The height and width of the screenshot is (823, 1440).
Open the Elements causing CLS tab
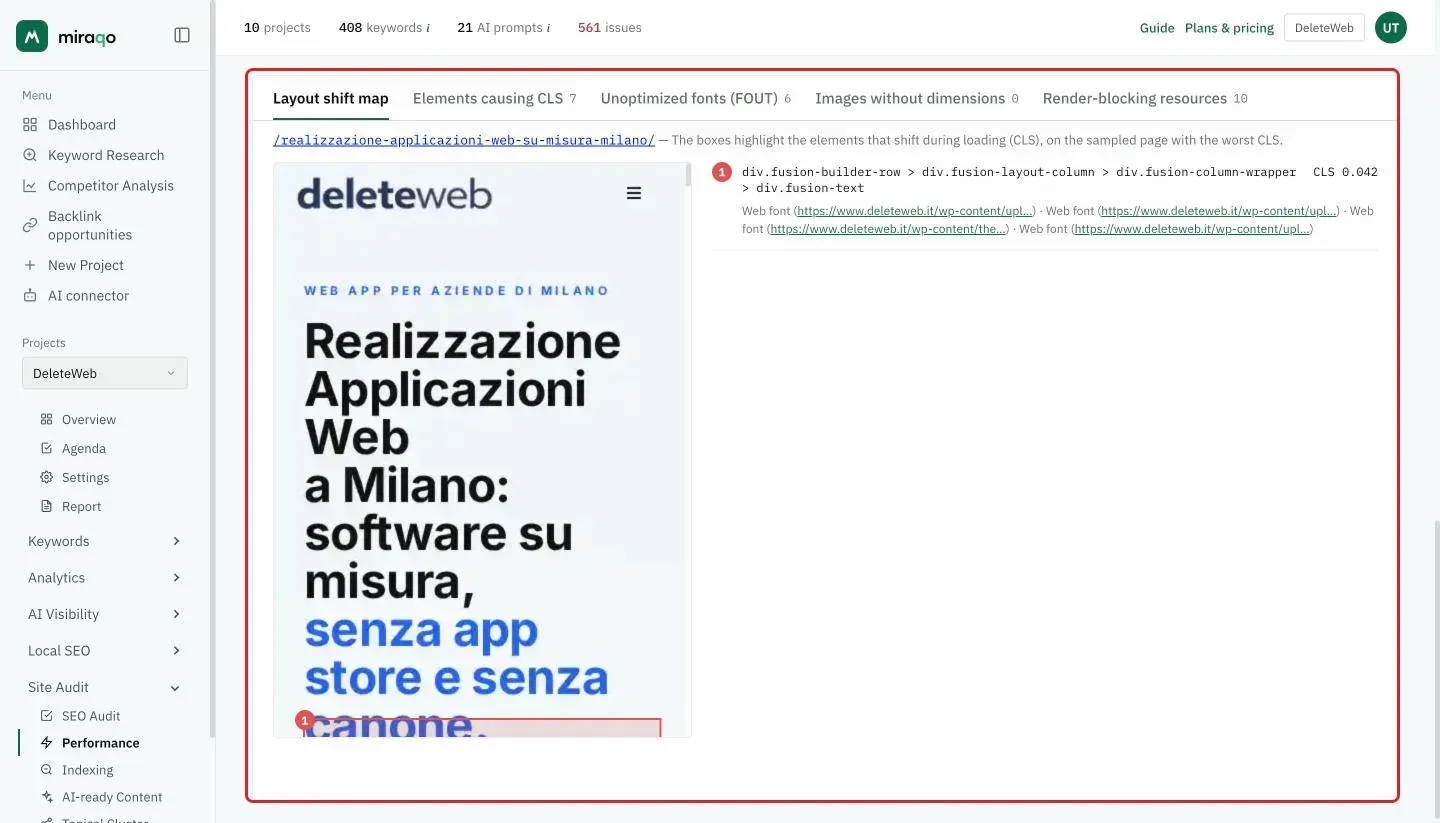pyautogui.click(x=494, y=98)
